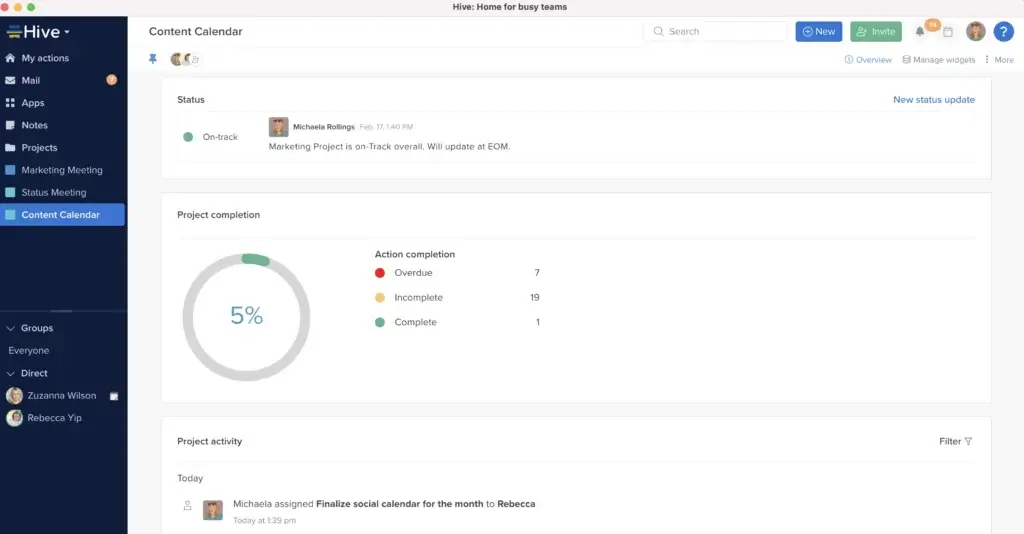Click the Today at 1:39 pm timestamp

coord(264,520)
